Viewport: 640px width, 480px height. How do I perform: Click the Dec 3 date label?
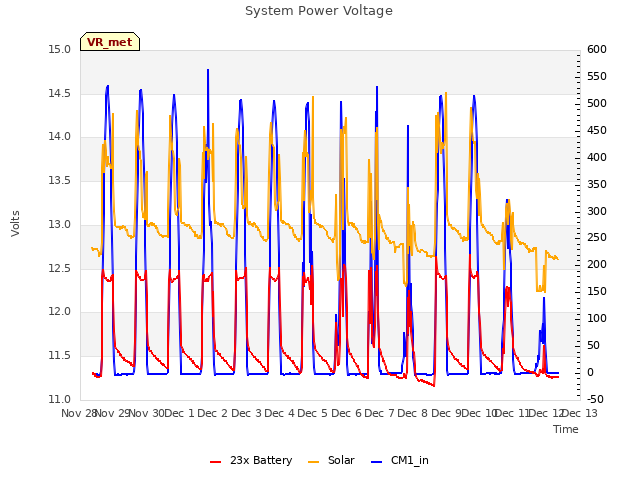point(246,413)
